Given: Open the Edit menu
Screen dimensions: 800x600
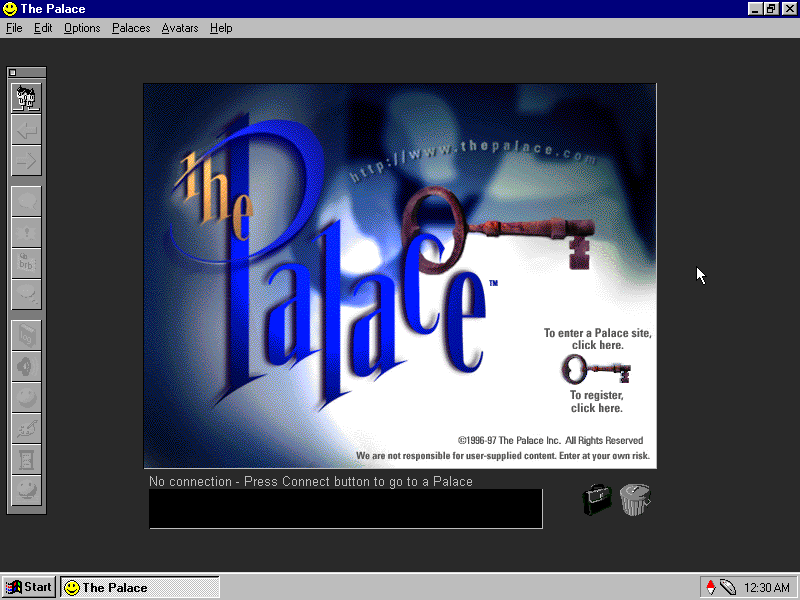Looking at the screenshot, I should click(43, 28).
